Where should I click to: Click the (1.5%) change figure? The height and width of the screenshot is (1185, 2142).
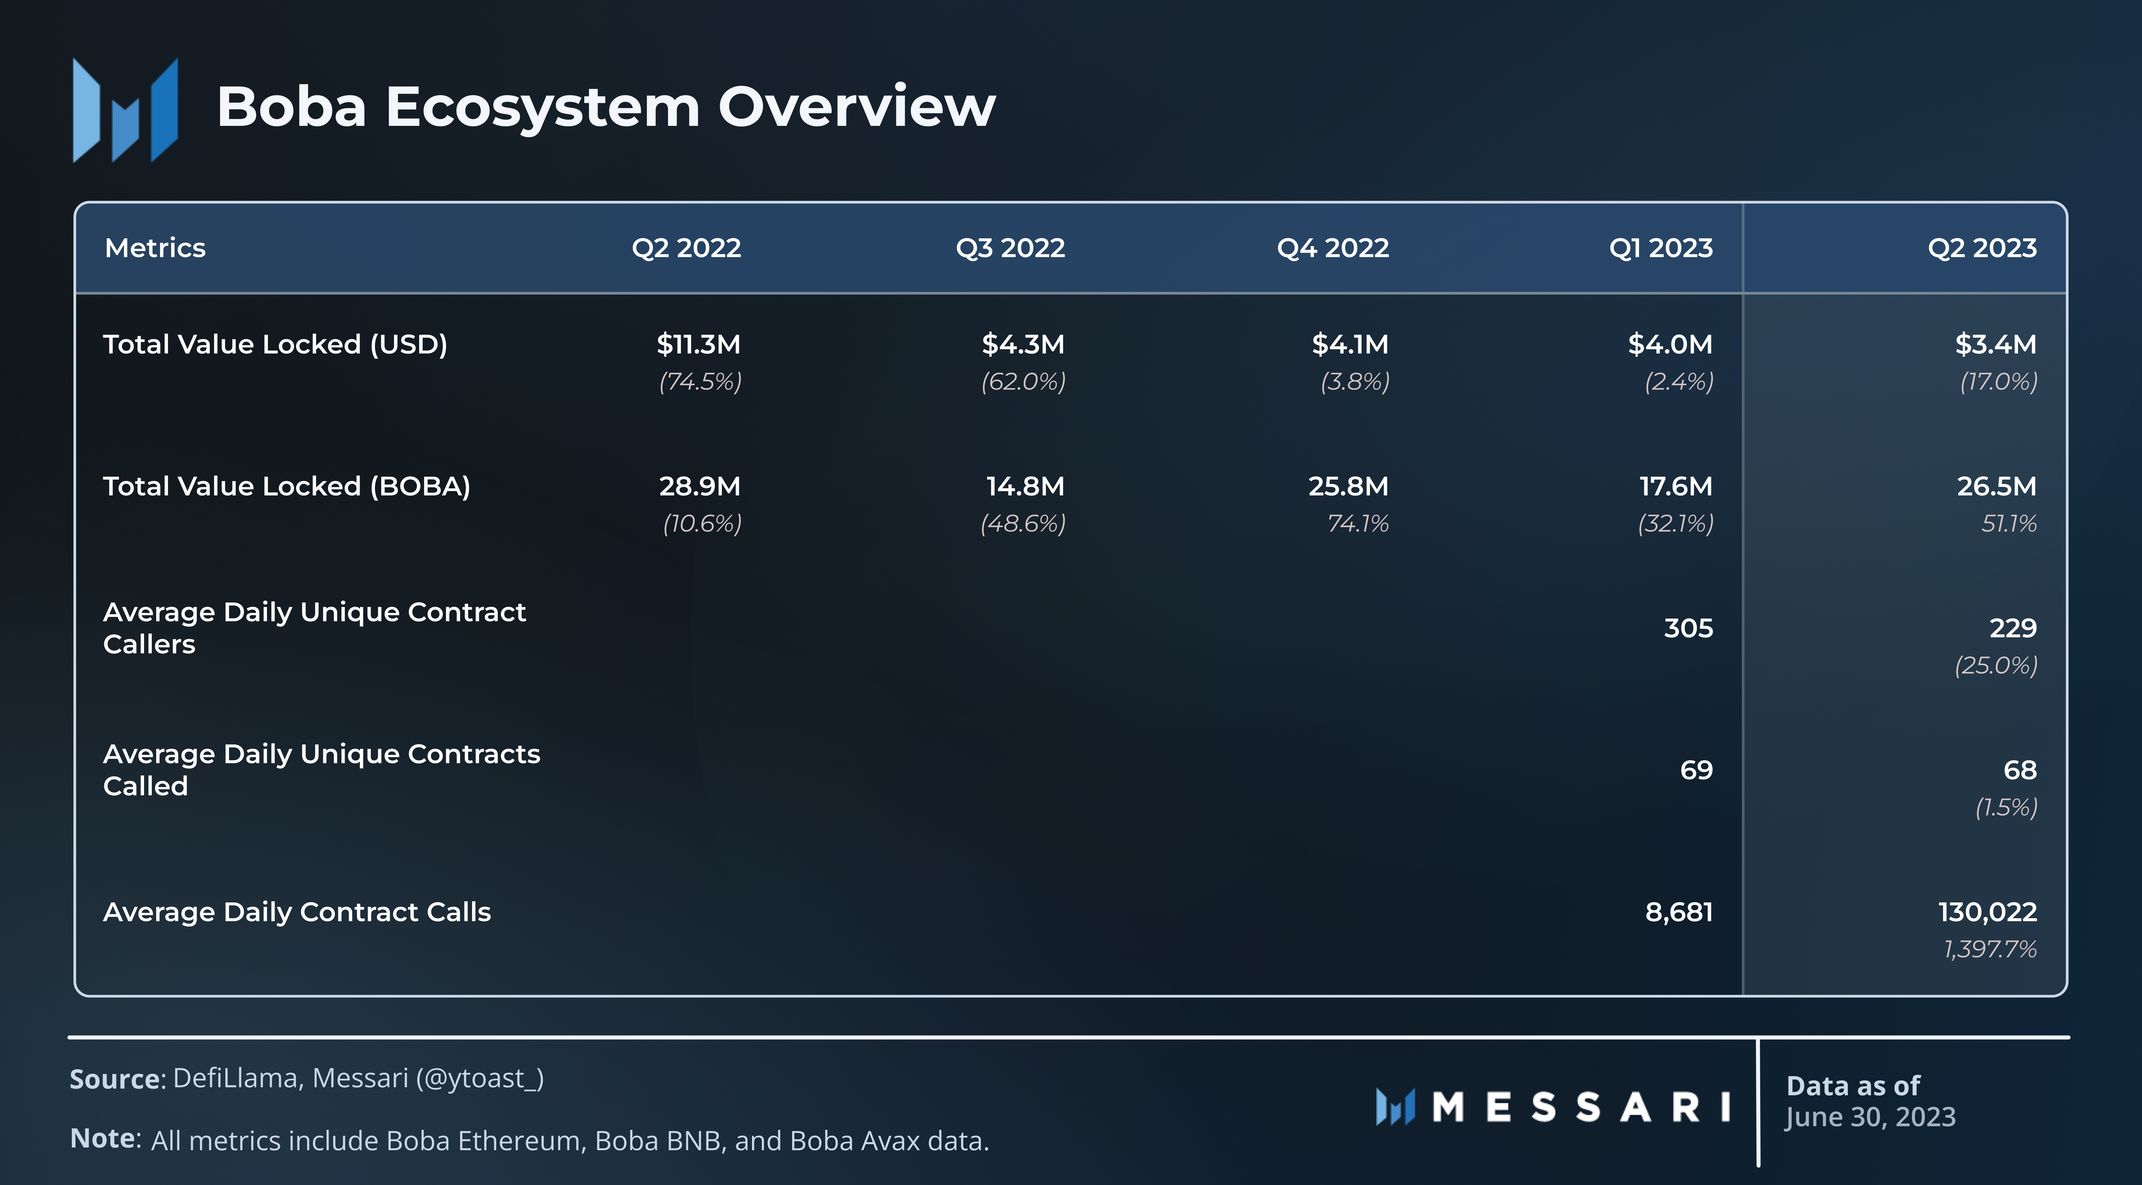[x=2006, y=808]
